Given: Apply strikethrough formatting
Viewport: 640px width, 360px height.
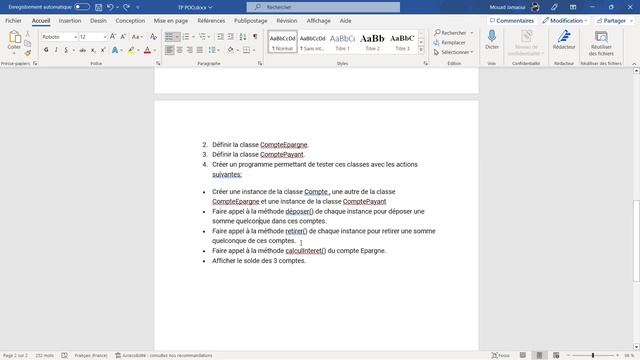Looking at the screenshot, I should 82,50.
